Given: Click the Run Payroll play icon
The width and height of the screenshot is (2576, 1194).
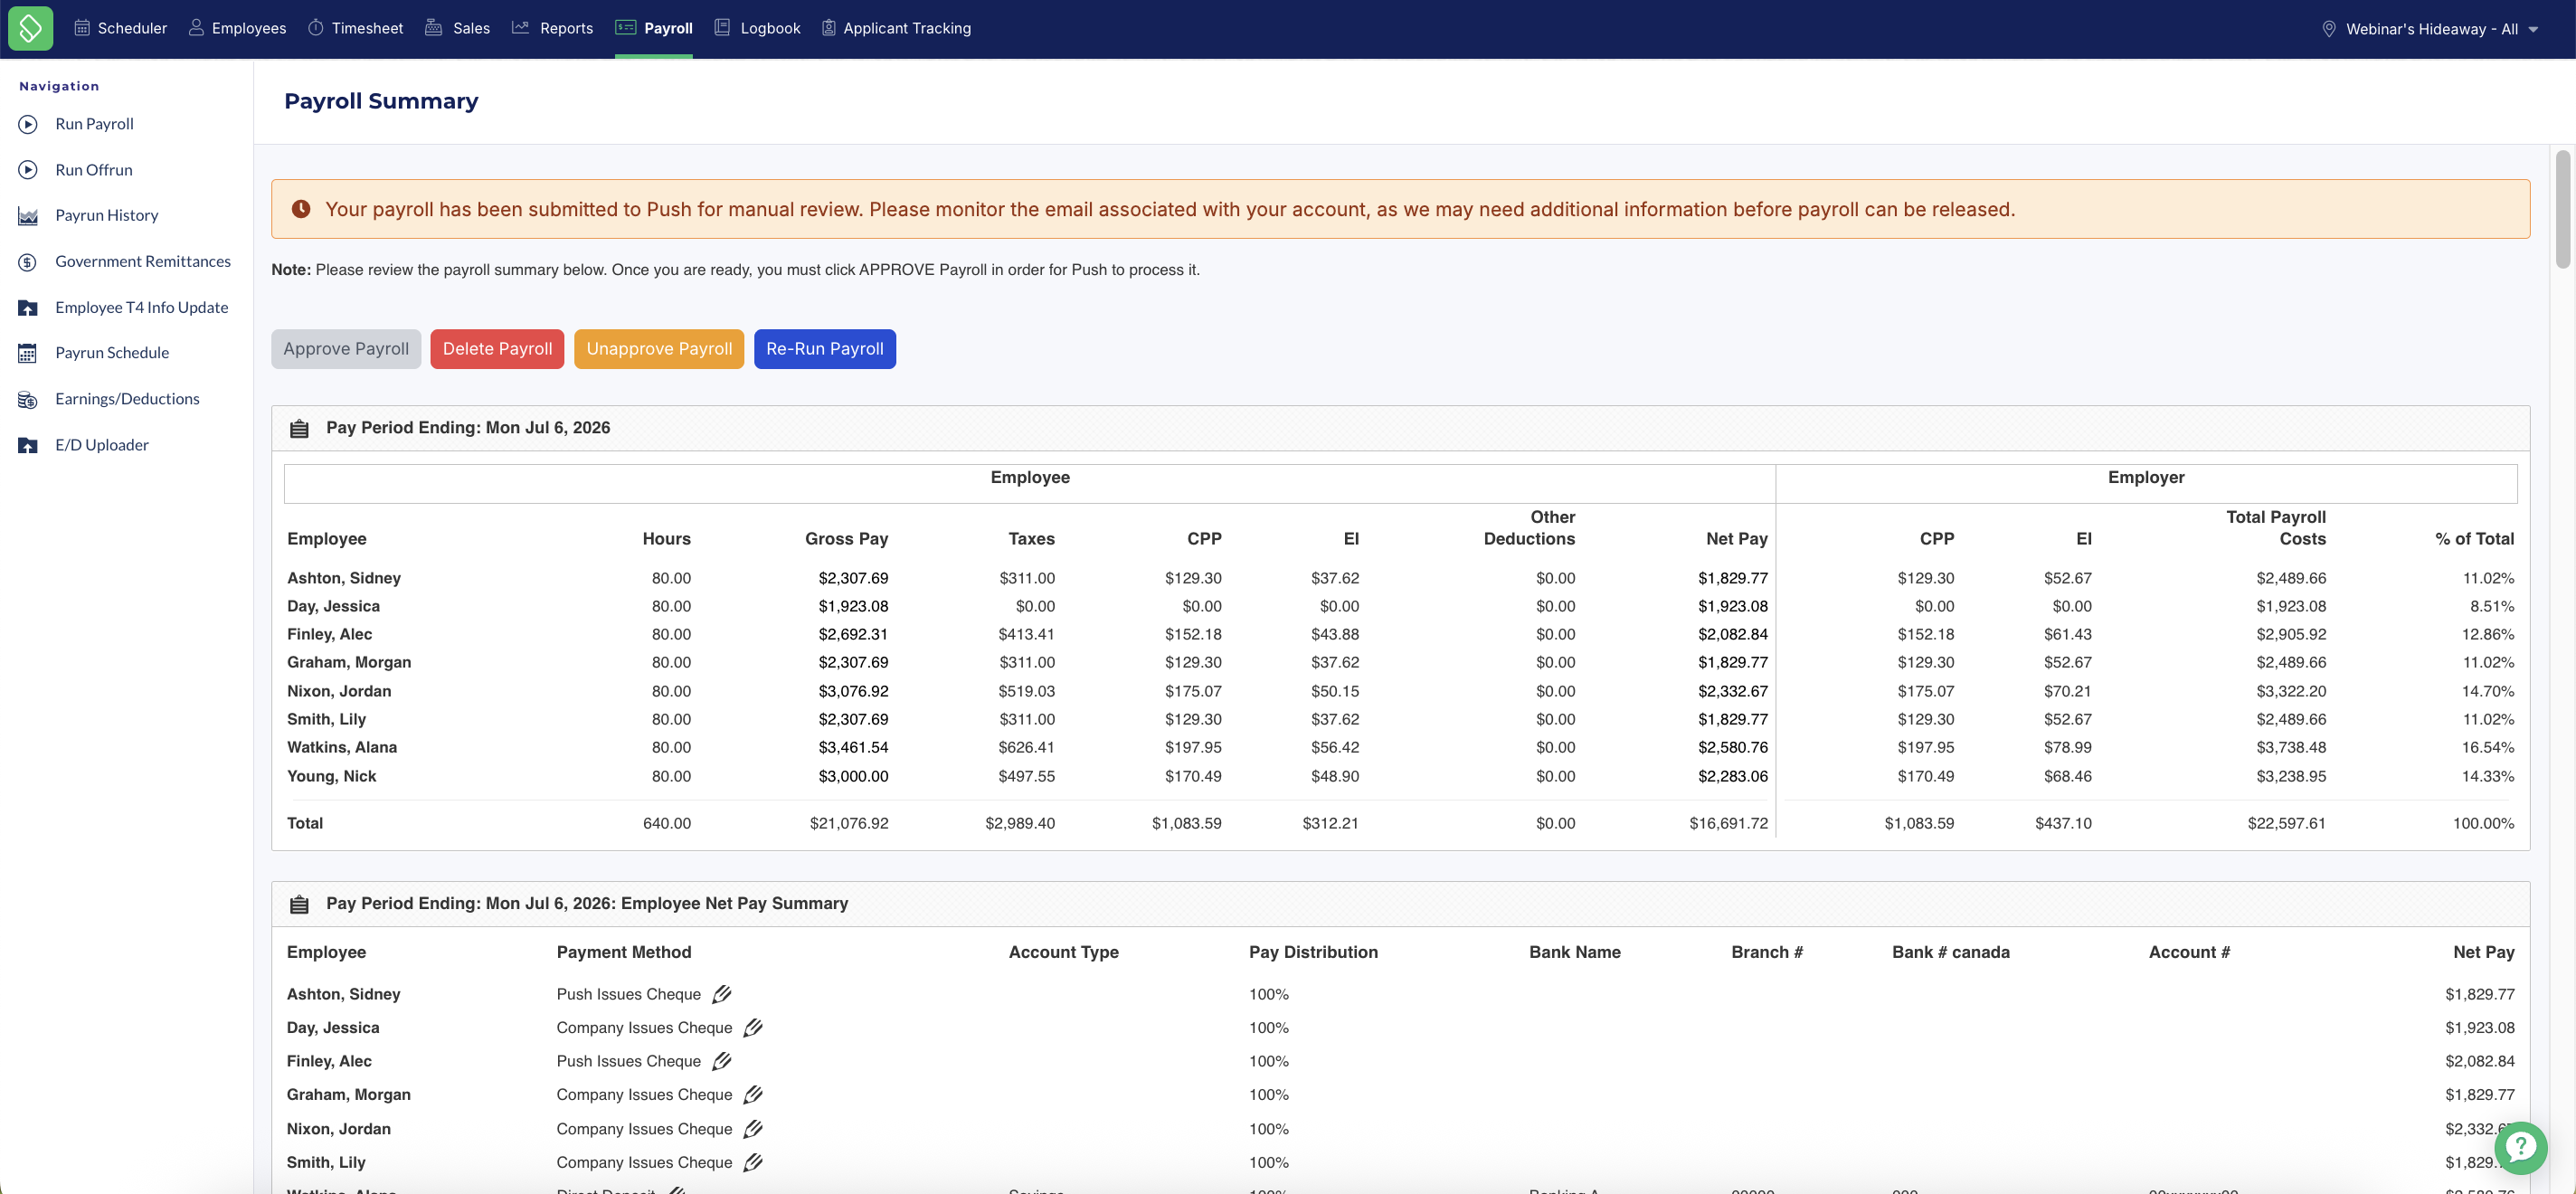Looking at the screenshot, I should [28, 124].
